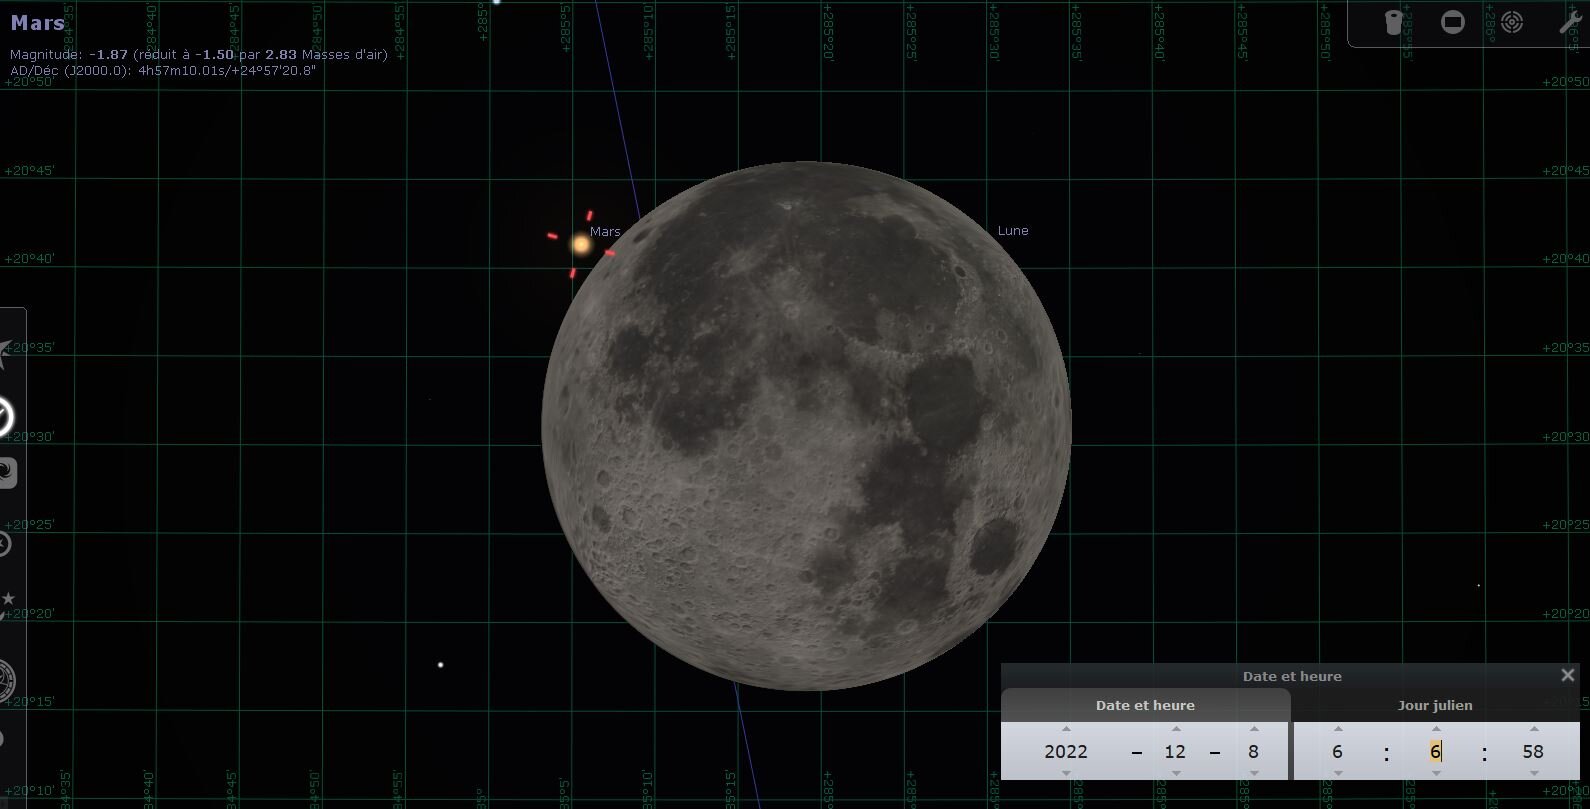Click the day field showing 8
This screenshot has height=809, width=1590.
click(x=1253, y=751)
